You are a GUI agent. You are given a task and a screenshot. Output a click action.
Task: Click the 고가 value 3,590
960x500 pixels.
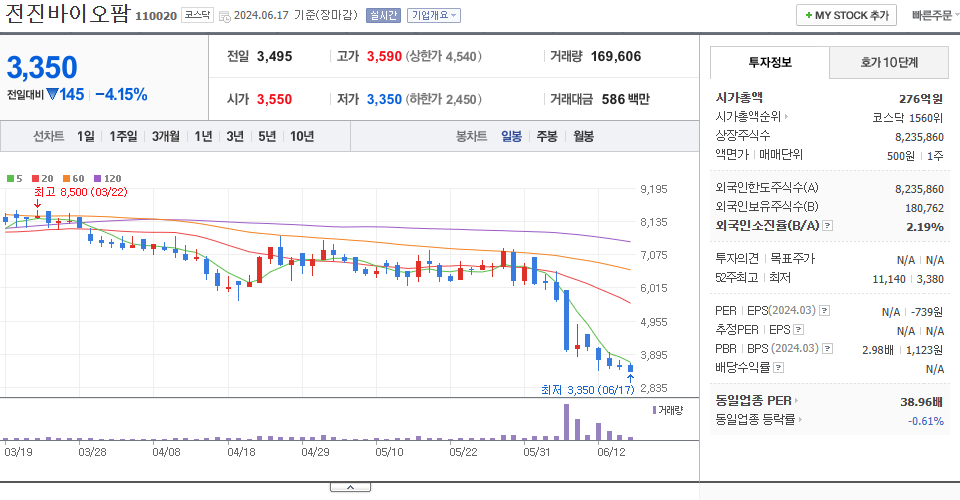click(x=384, y=56)
